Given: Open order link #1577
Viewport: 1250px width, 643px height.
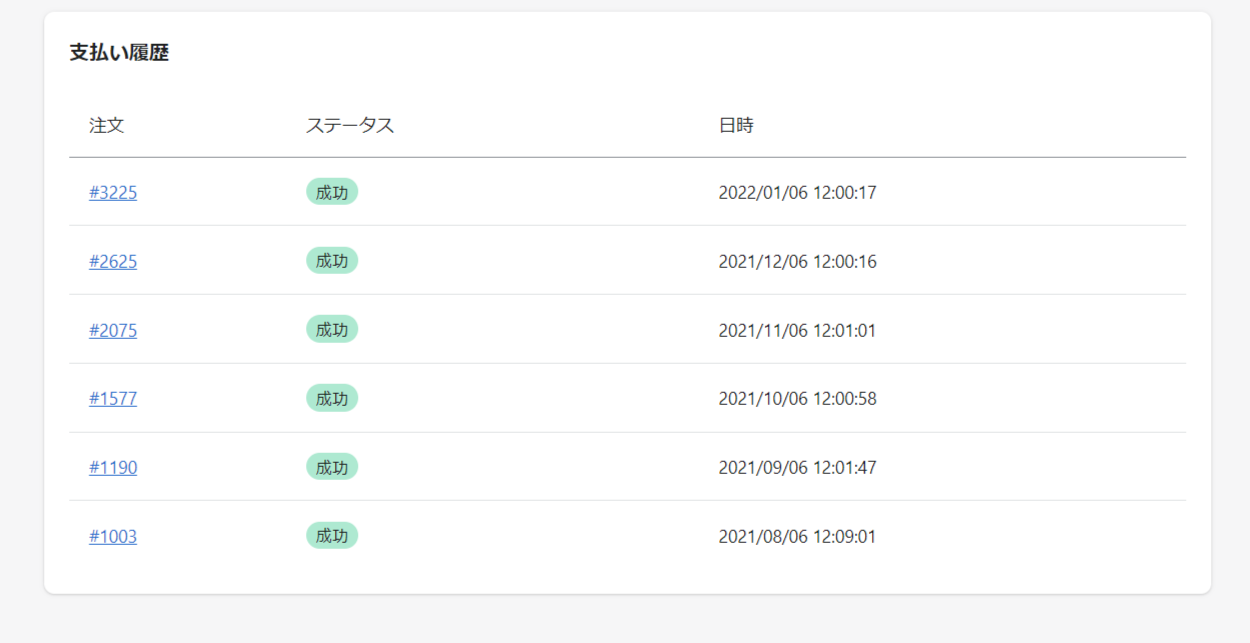Looking at the screenshot, I should pyautogui.click(x=113, y=399).
